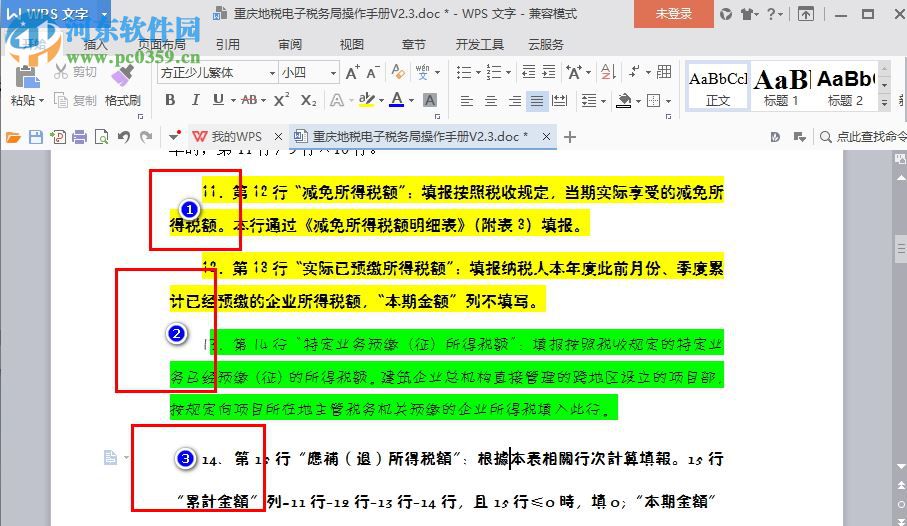This screenshot has height=526, width=907.
Task: Open WPS 文字 application menu arrow
Action: pyautogui.click(x=105, y=14)
